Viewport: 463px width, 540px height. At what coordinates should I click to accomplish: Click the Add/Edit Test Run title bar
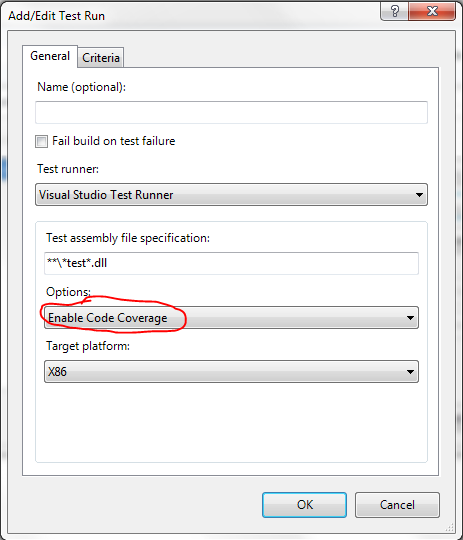[x=193, y=15]
